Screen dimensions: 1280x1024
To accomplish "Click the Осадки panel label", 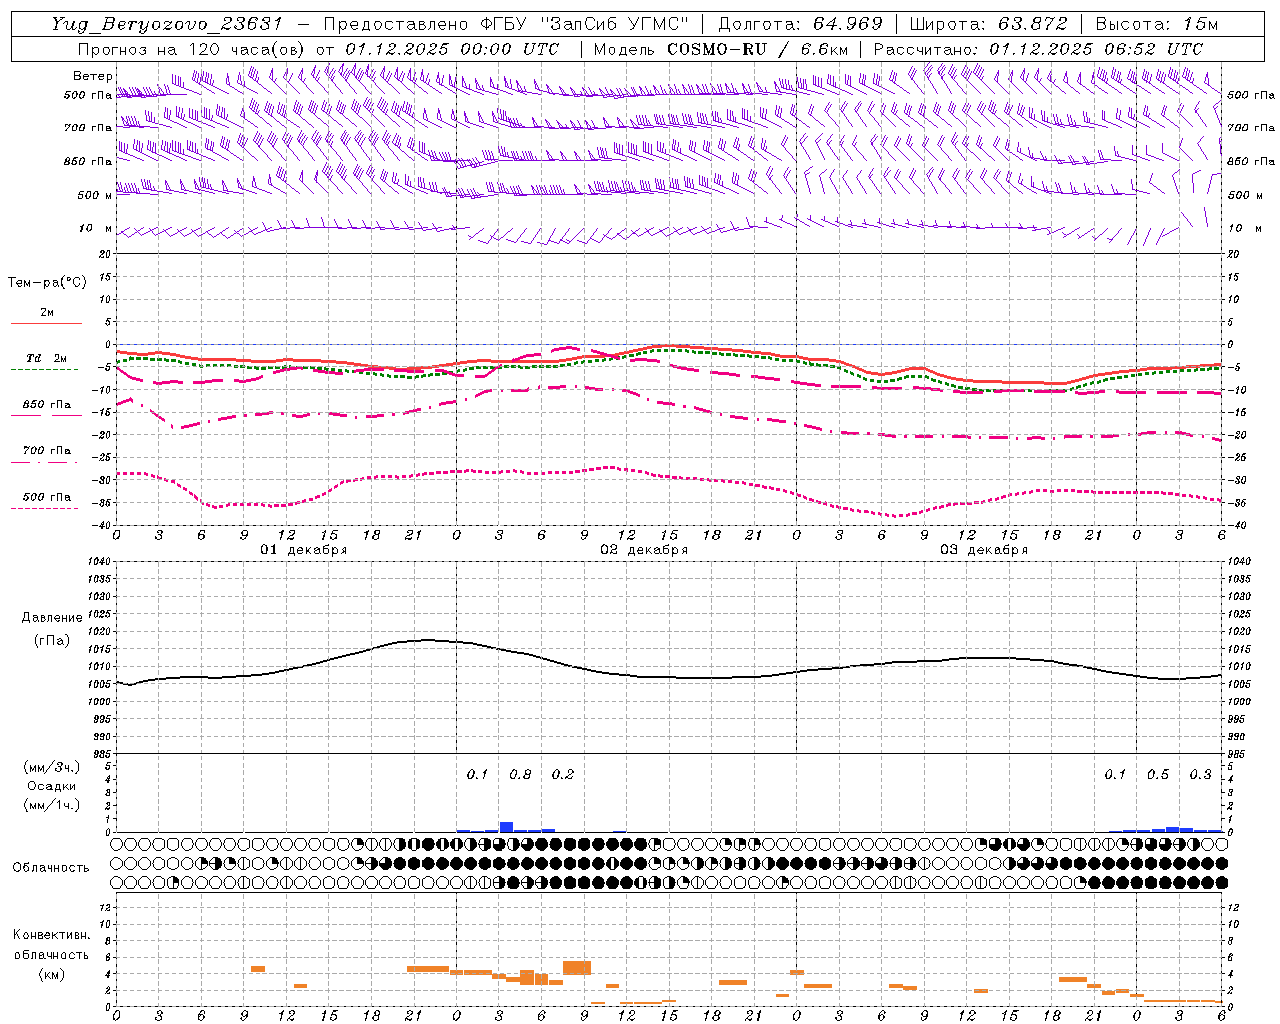I will 52,786.
